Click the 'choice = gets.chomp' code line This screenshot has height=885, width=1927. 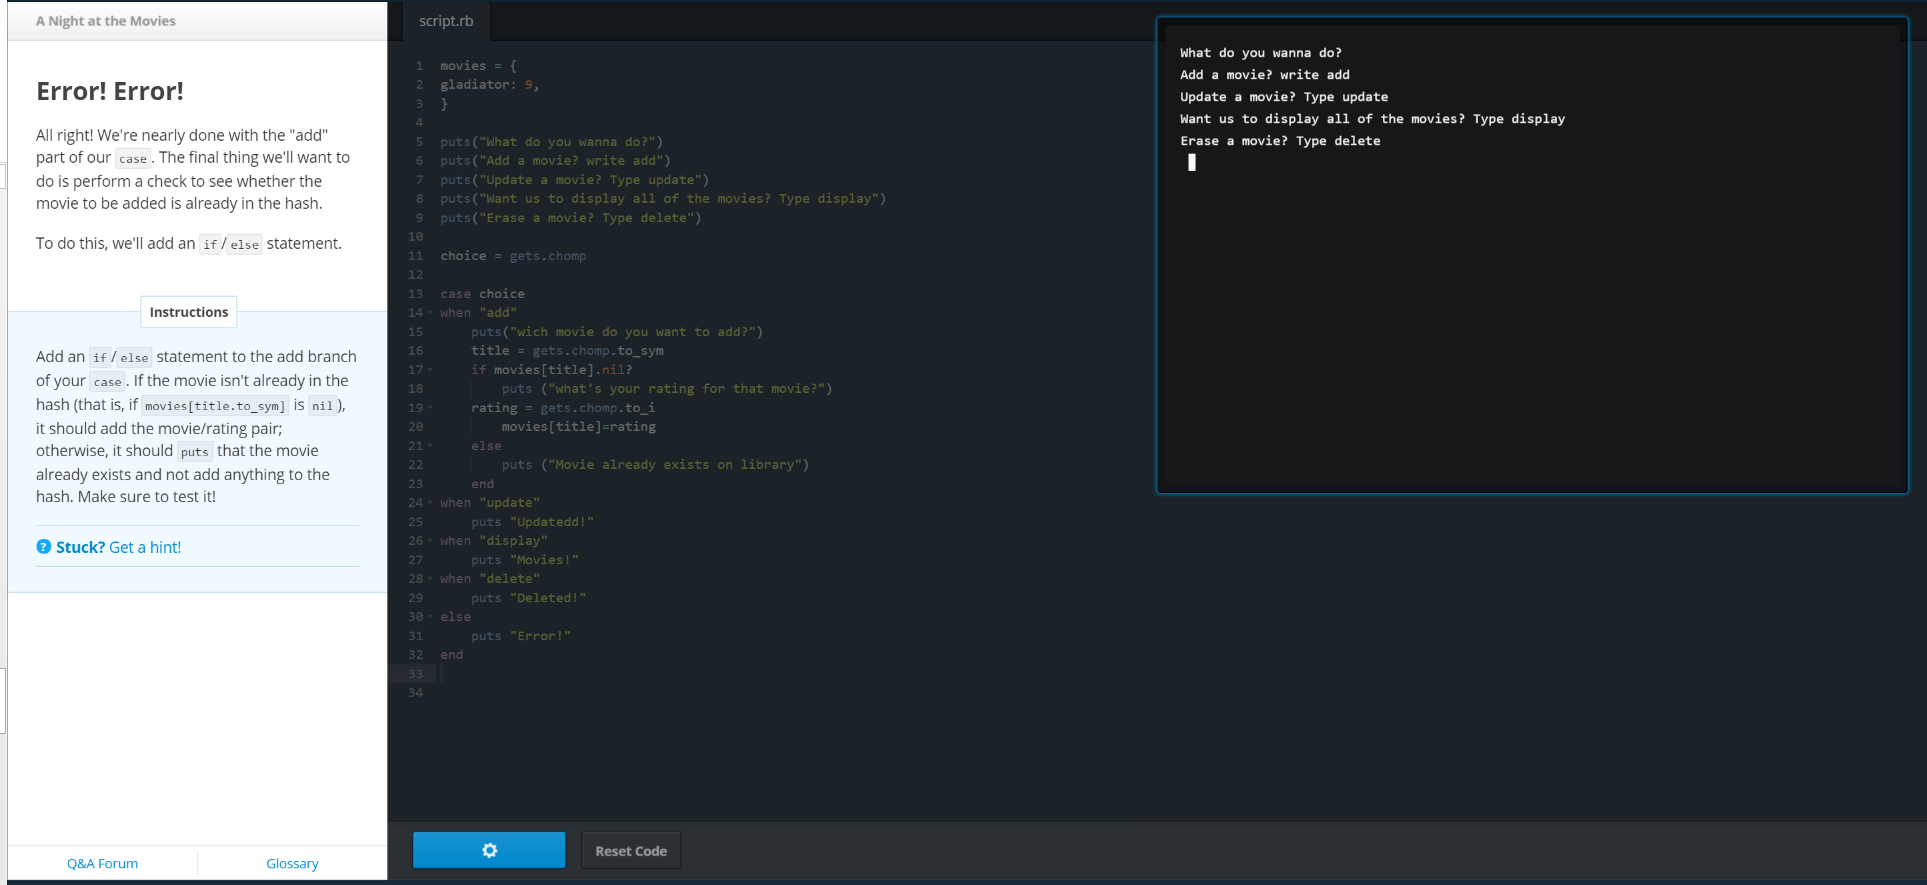click(x=513, y=256)
